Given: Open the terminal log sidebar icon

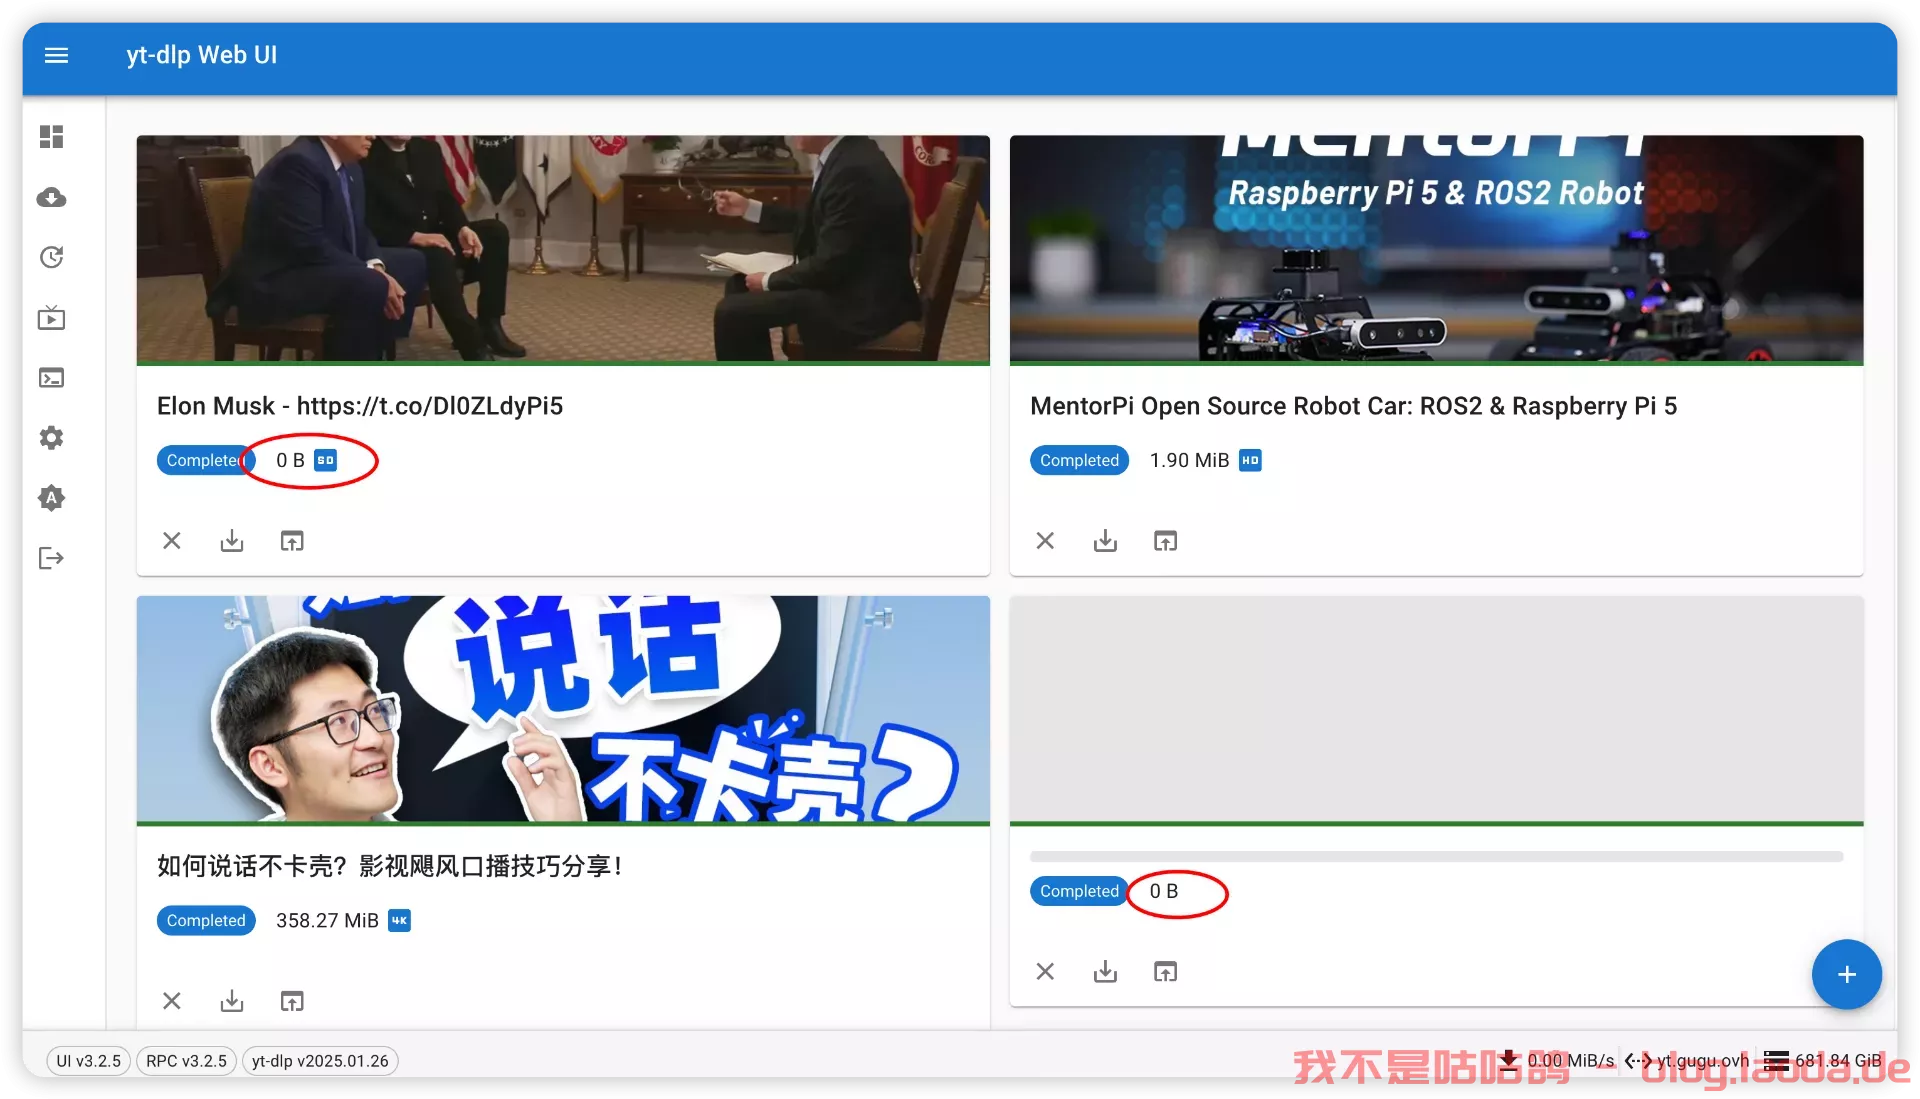Looking at the screenshot, I should click(52, 378).
